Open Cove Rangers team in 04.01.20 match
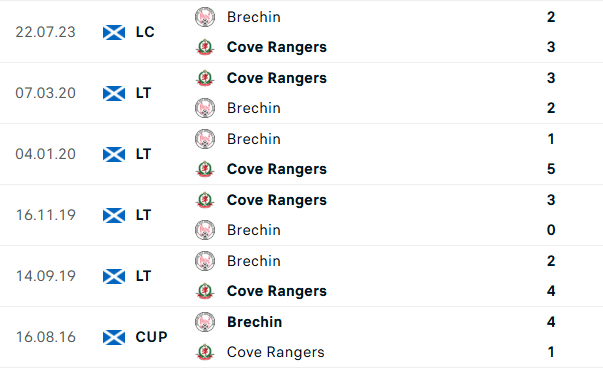 tap(277, 169)
